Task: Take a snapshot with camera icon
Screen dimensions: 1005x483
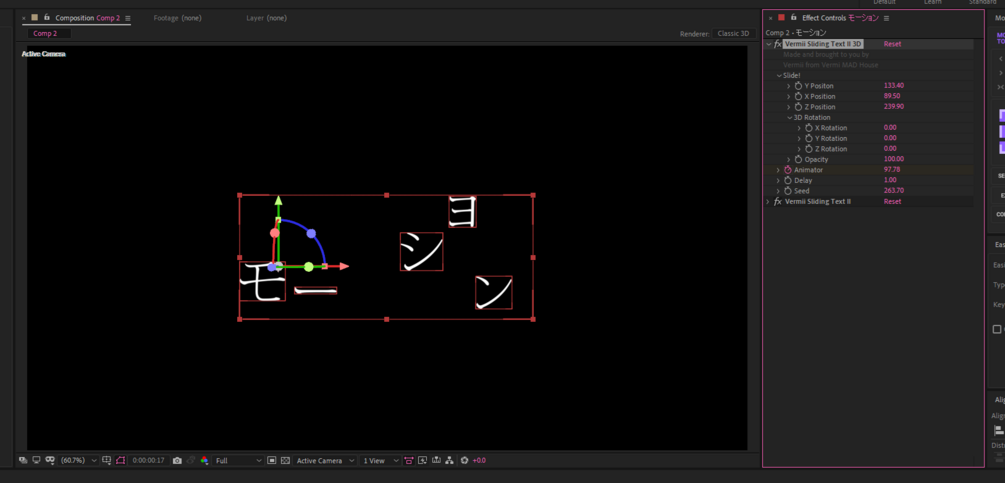Action: tap(178, 461)
